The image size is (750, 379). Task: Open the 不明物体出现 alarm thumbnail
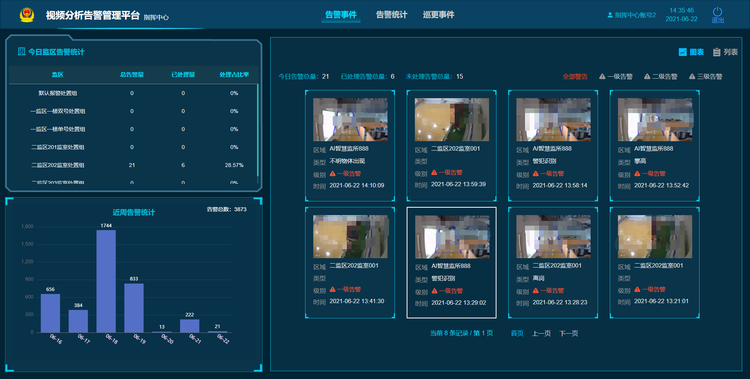(351, 120)
